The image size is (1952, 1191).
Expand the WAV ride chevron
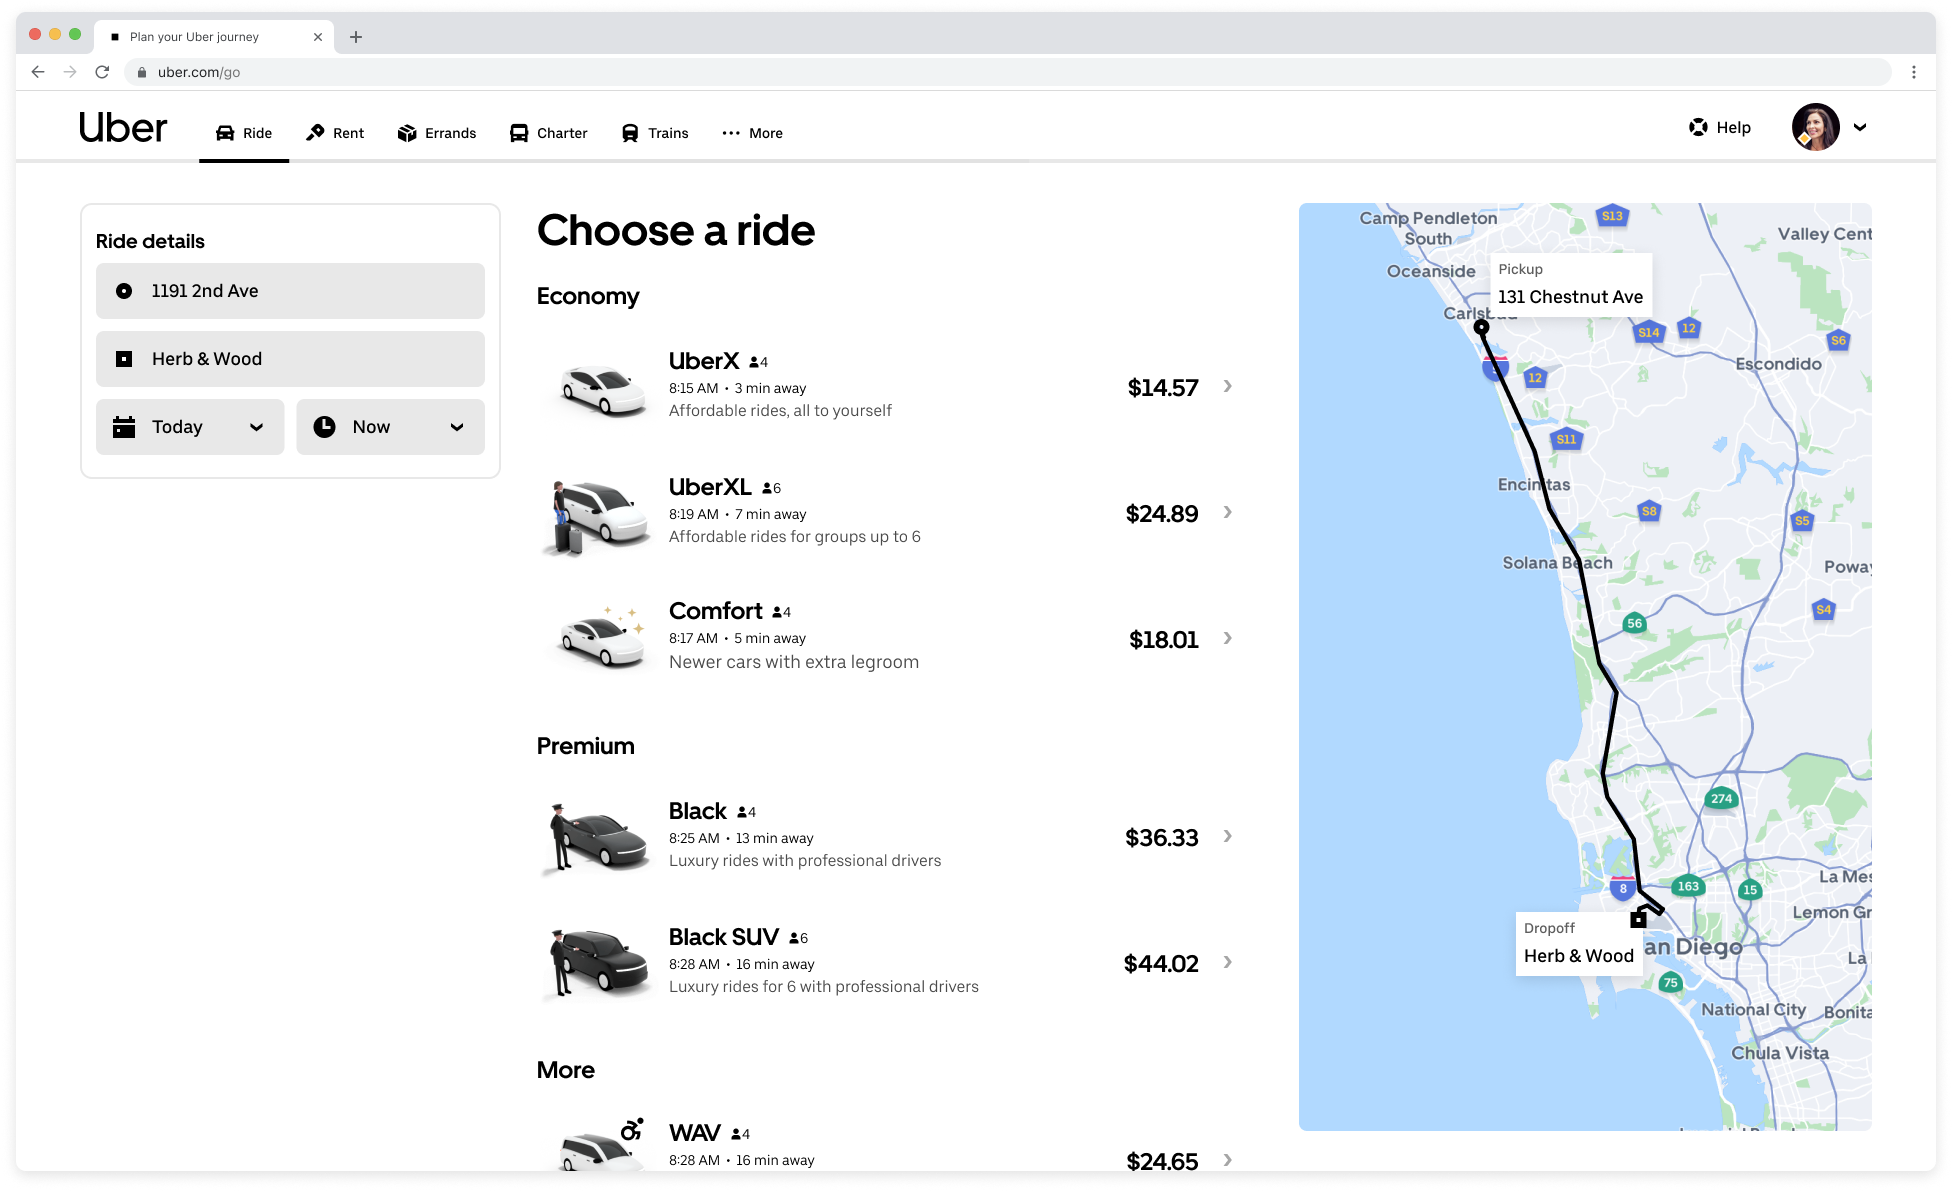1228,1161
